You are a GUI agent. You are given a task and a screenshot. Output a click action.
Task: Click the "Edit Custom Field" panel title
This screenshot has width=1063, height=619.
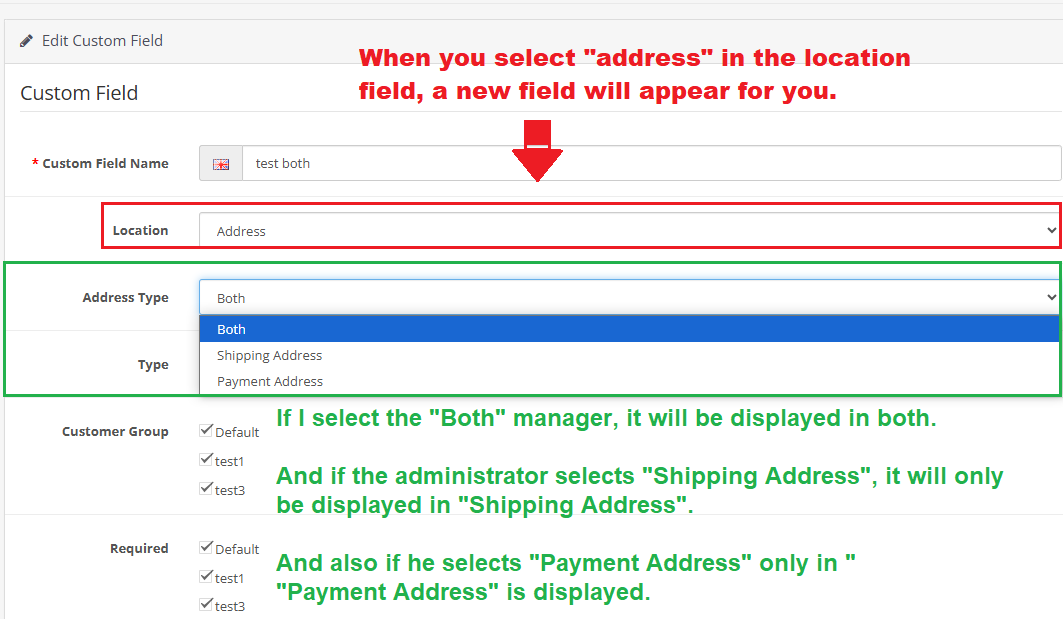(102, 41)
